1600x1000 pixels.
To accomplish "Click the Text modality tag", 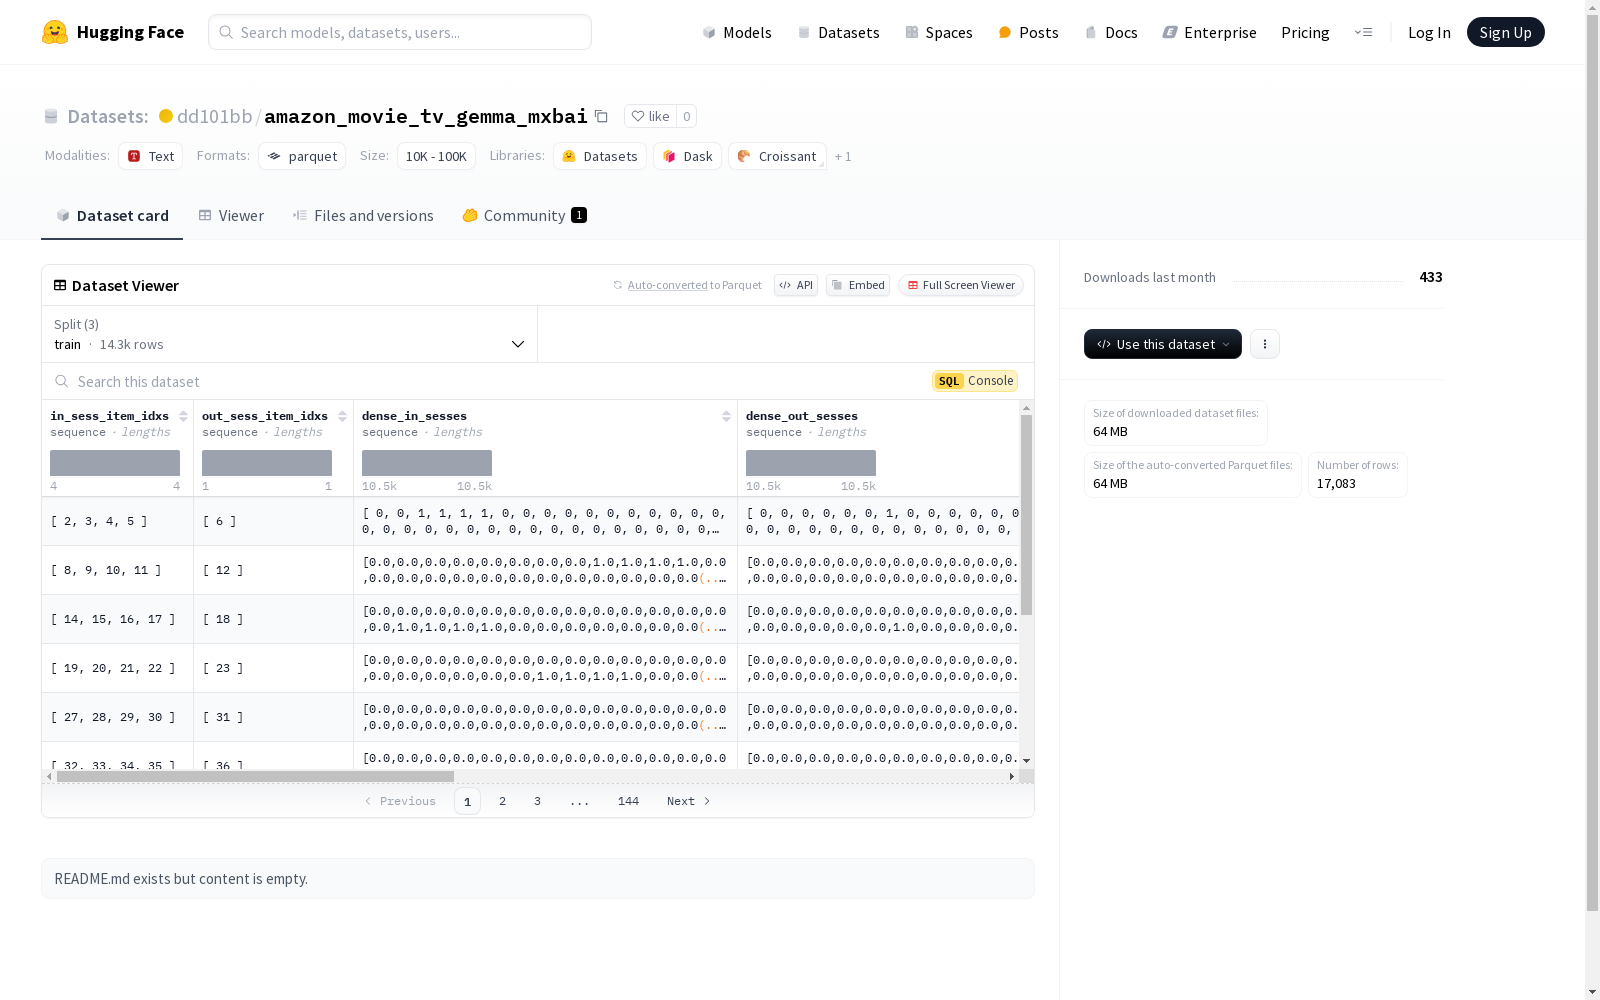I will click(151, 156).
